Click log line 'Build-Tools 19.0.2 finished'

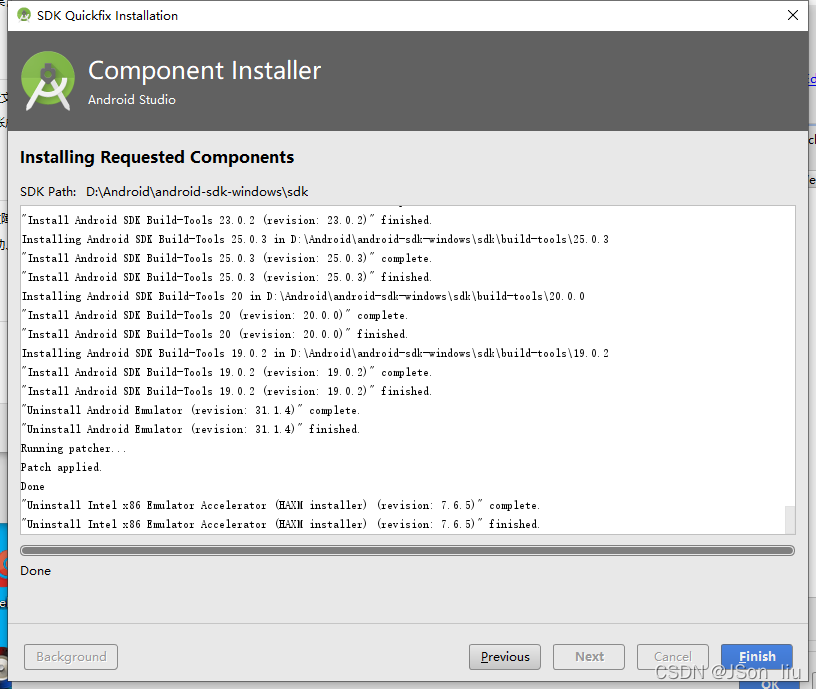click(x=227, y=391)
